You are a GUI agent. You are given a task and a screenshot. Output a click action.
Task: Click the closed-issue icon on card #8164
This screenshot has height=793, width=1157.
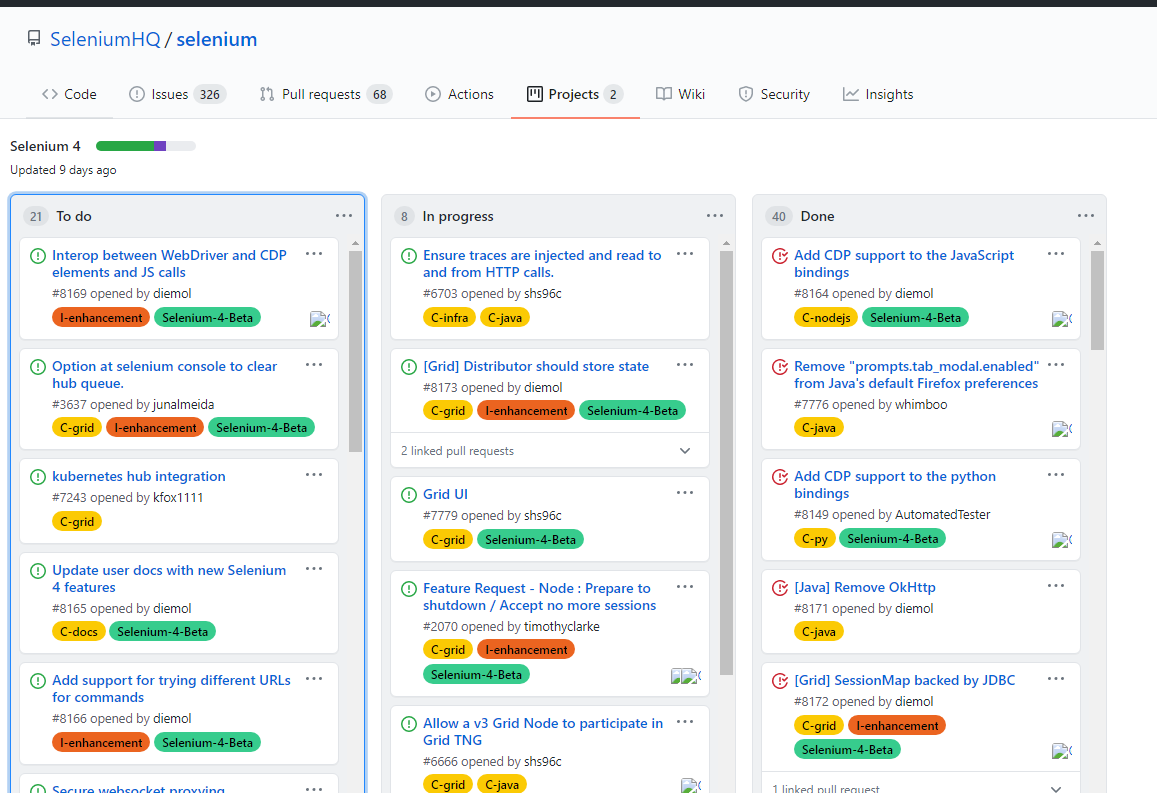(x=780, y=256)
